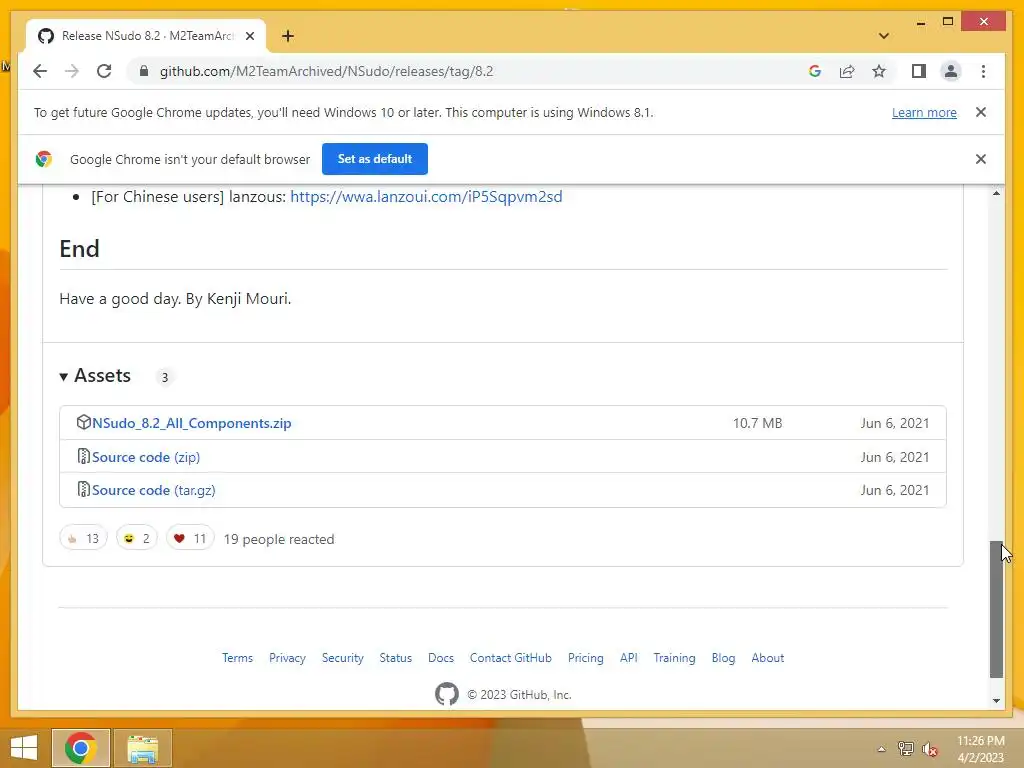Click the Chrome taskbar icon

coord(81,748)
